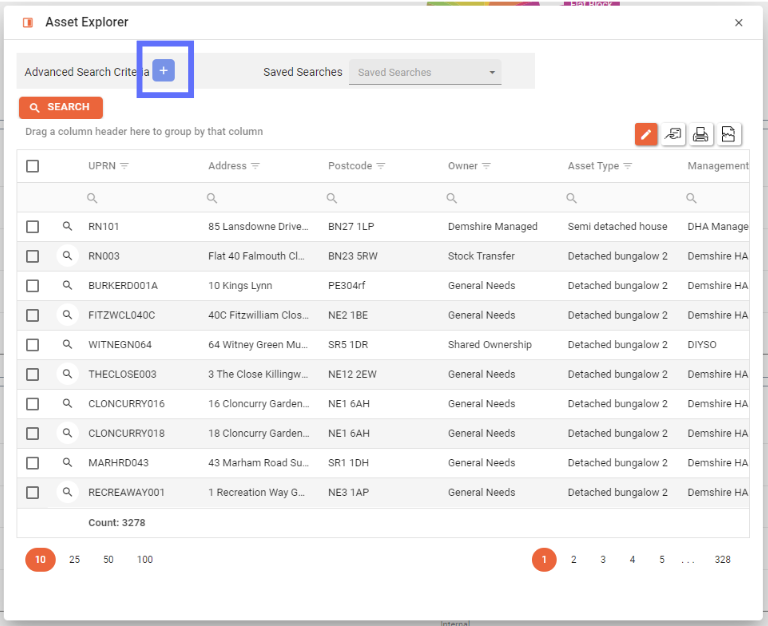
Task: Click the Address column search field
Action: [262, 198]
